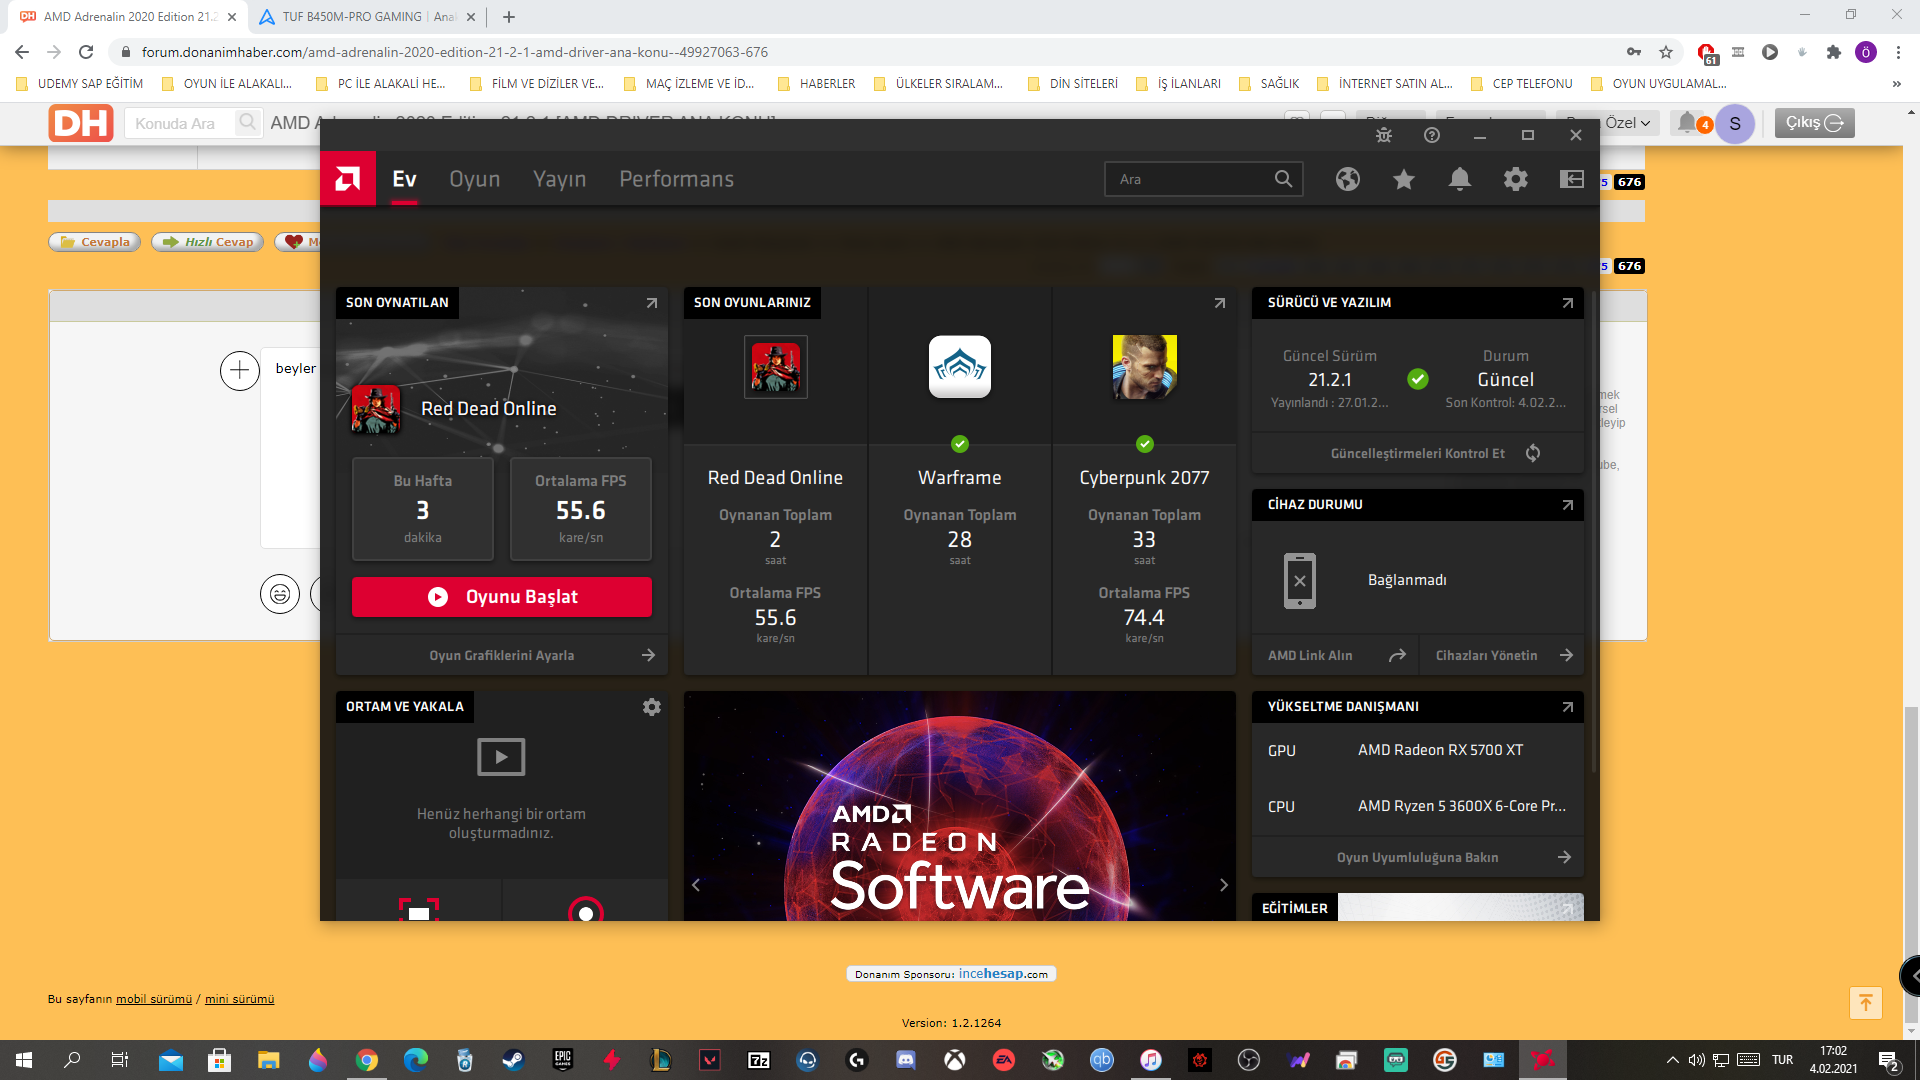Click the search magnifier in Radeon

point(1283,179)
